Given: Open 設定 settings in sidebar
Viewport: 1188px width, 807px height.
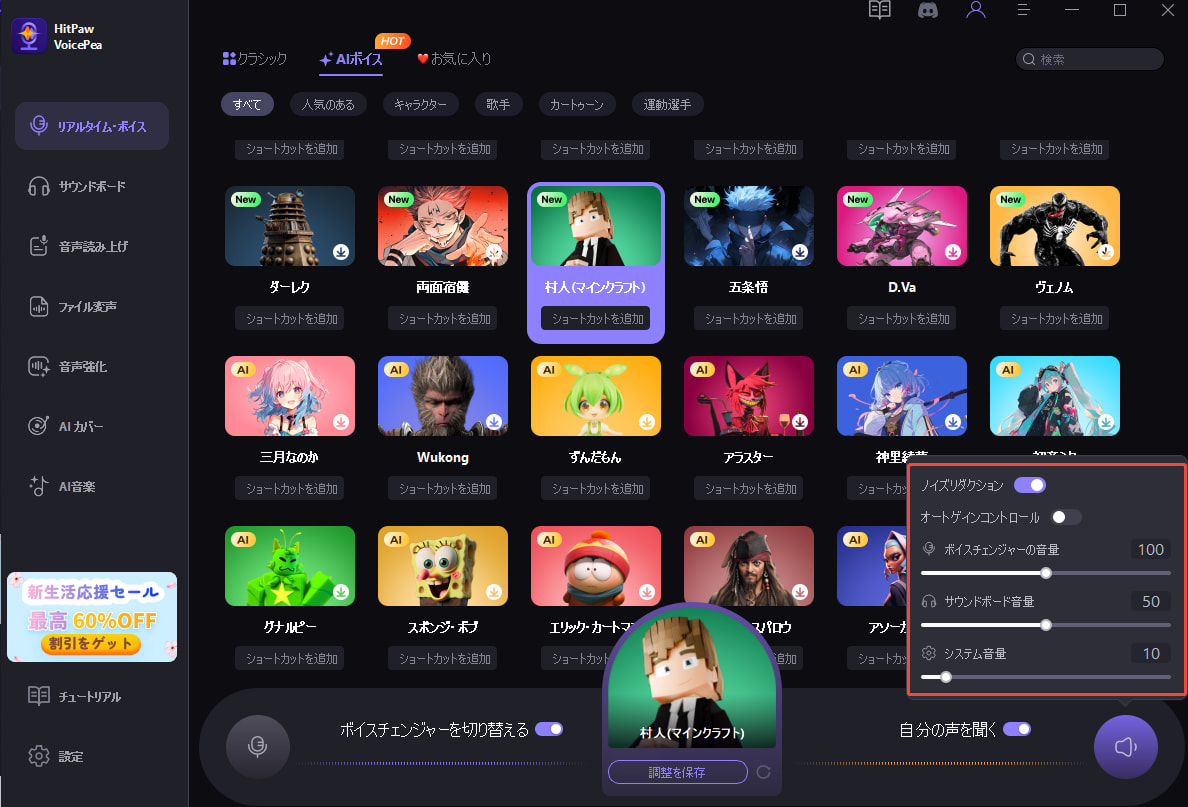Looking at the screenshot, I should pyautogui.click(x=92, y=756).
